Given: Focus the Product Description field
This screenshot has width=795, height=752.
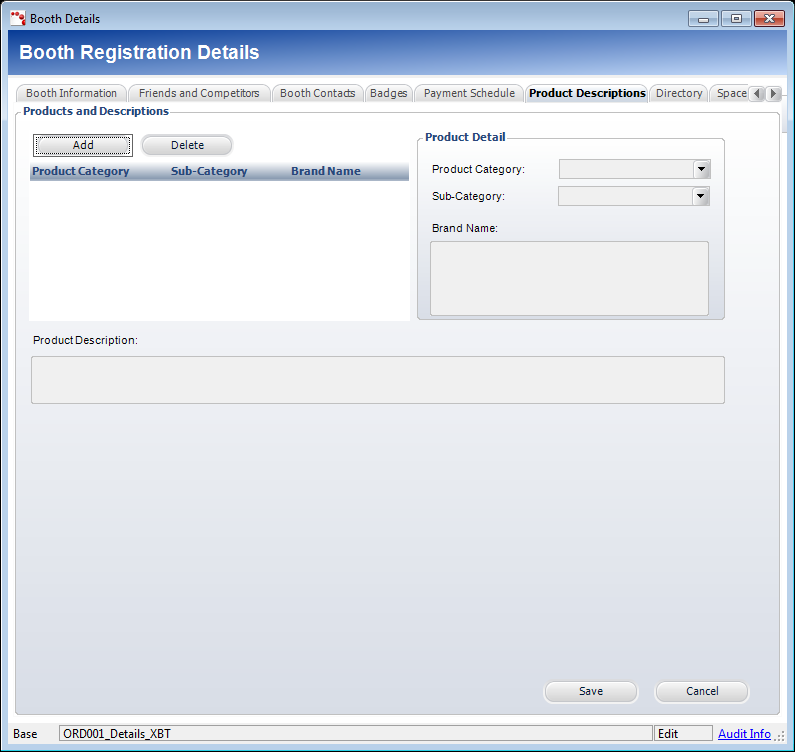Looking at the screenshot, I should [x=377, y=380].
